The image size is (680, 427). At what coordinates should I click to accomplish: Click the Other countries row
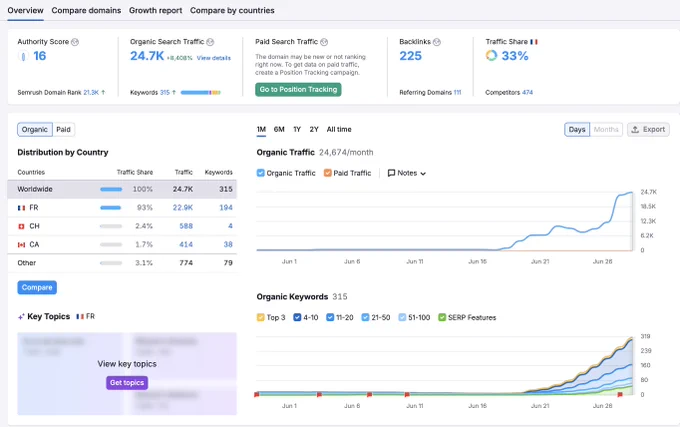point(122,263)
